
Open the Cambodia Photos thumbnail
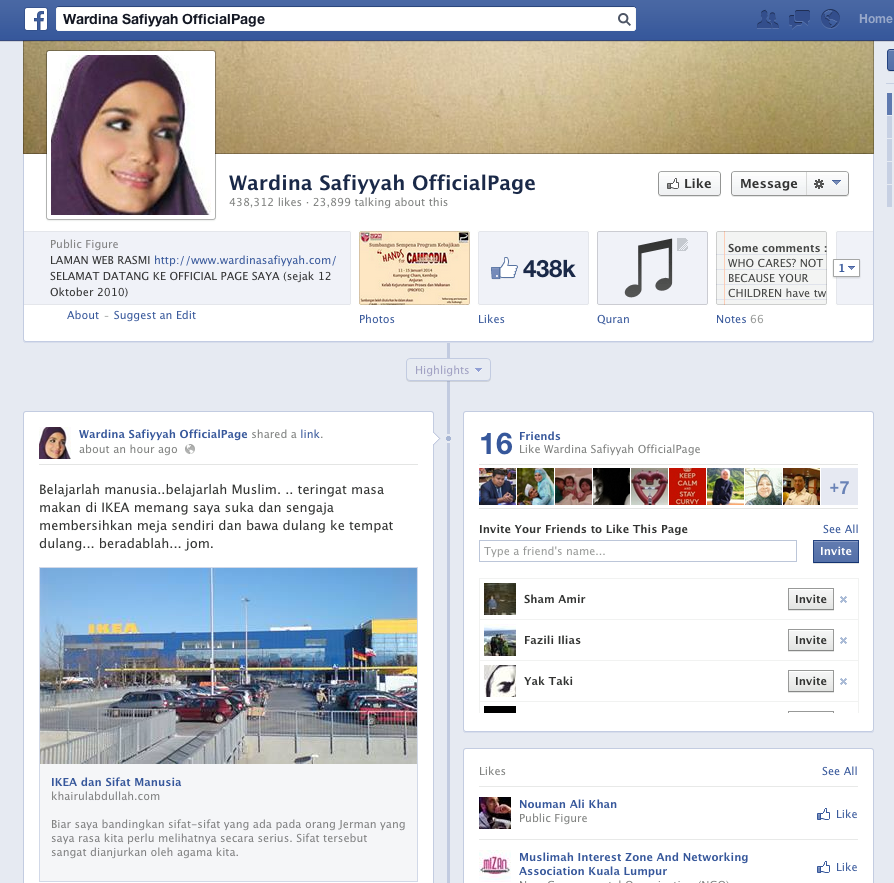[414, 268]
